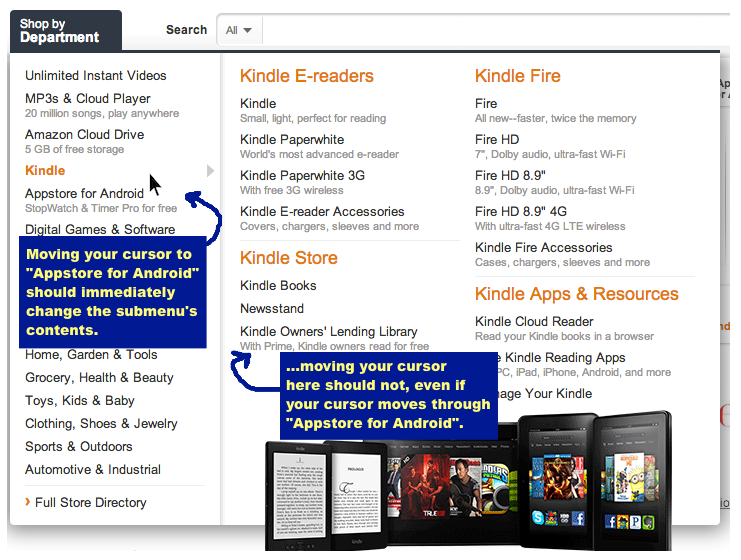Click "Small, light, perfect for reading" text
The height and width of the screenshot is (560, 741).
313,119
